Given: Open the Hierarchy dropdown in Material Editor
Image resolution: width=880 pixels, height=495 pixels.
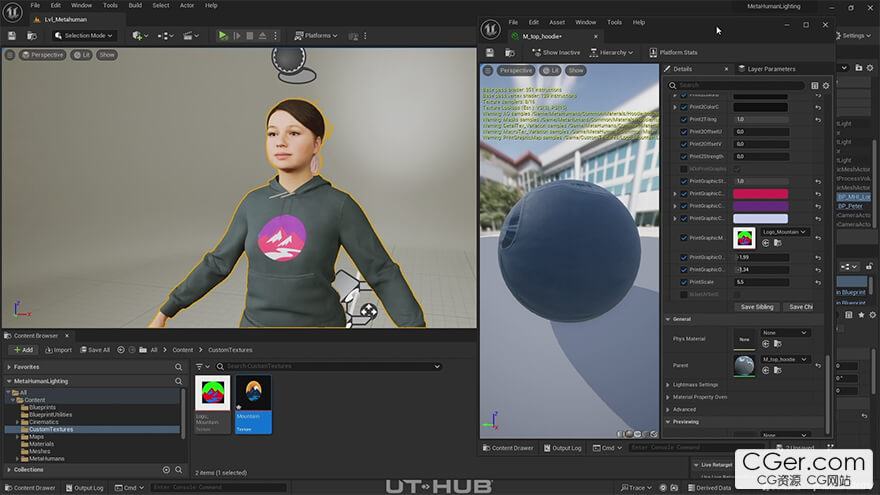Looking at the screenshot, I should point(611,52).
